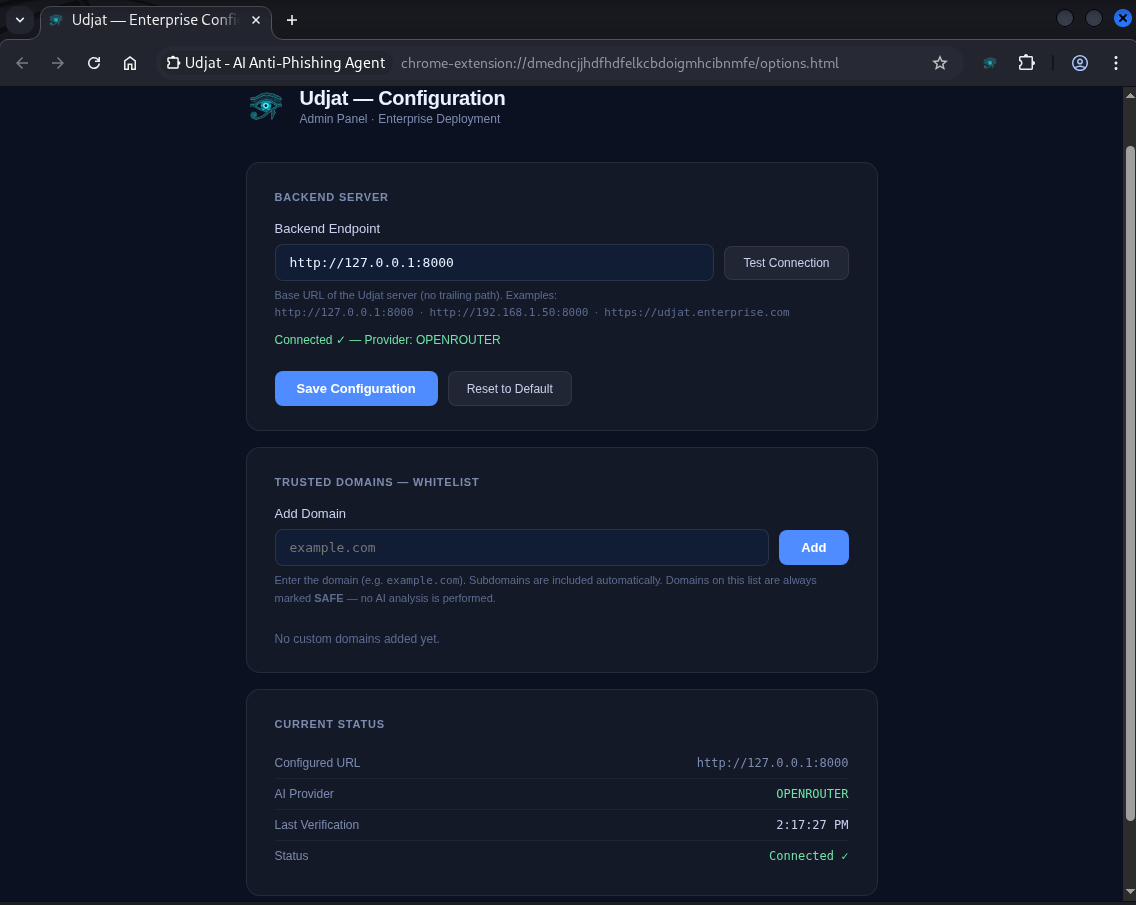The height and width of the screenshot is (905, 1136).
Task: Click the browser profile account icon
Action: click(1080, 62)
